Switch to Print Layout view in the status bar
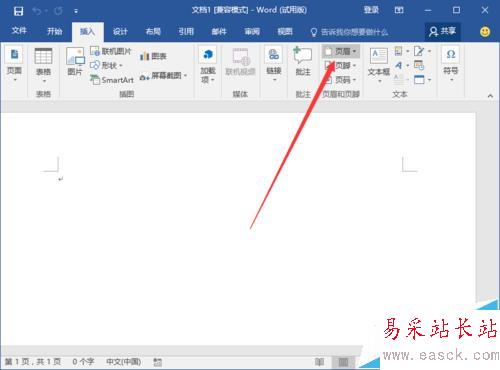Image resolution: width=500 pixels, height=370 pixels. 343,362
